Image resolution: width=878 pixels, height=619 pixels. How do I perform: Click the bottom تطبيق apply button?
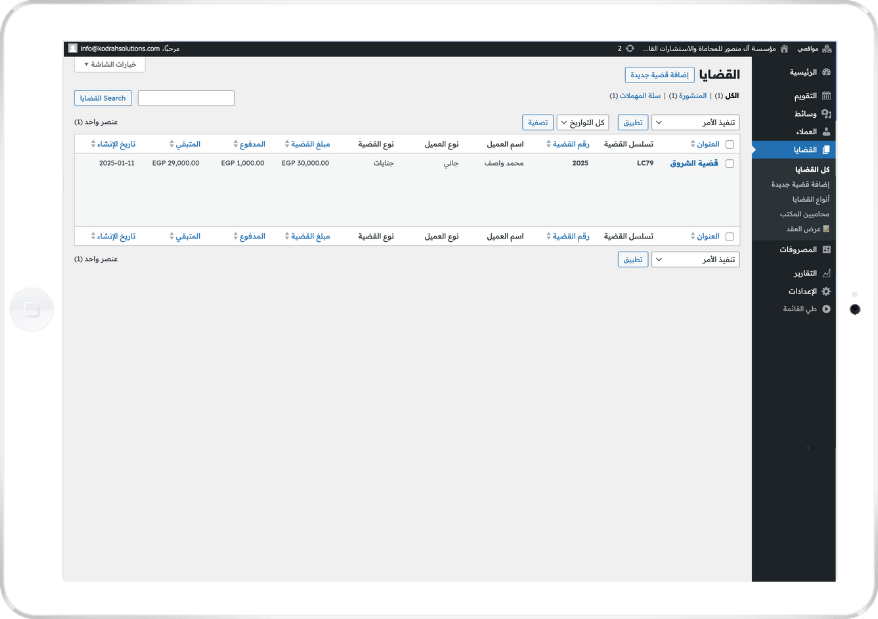tap(633, 259)
